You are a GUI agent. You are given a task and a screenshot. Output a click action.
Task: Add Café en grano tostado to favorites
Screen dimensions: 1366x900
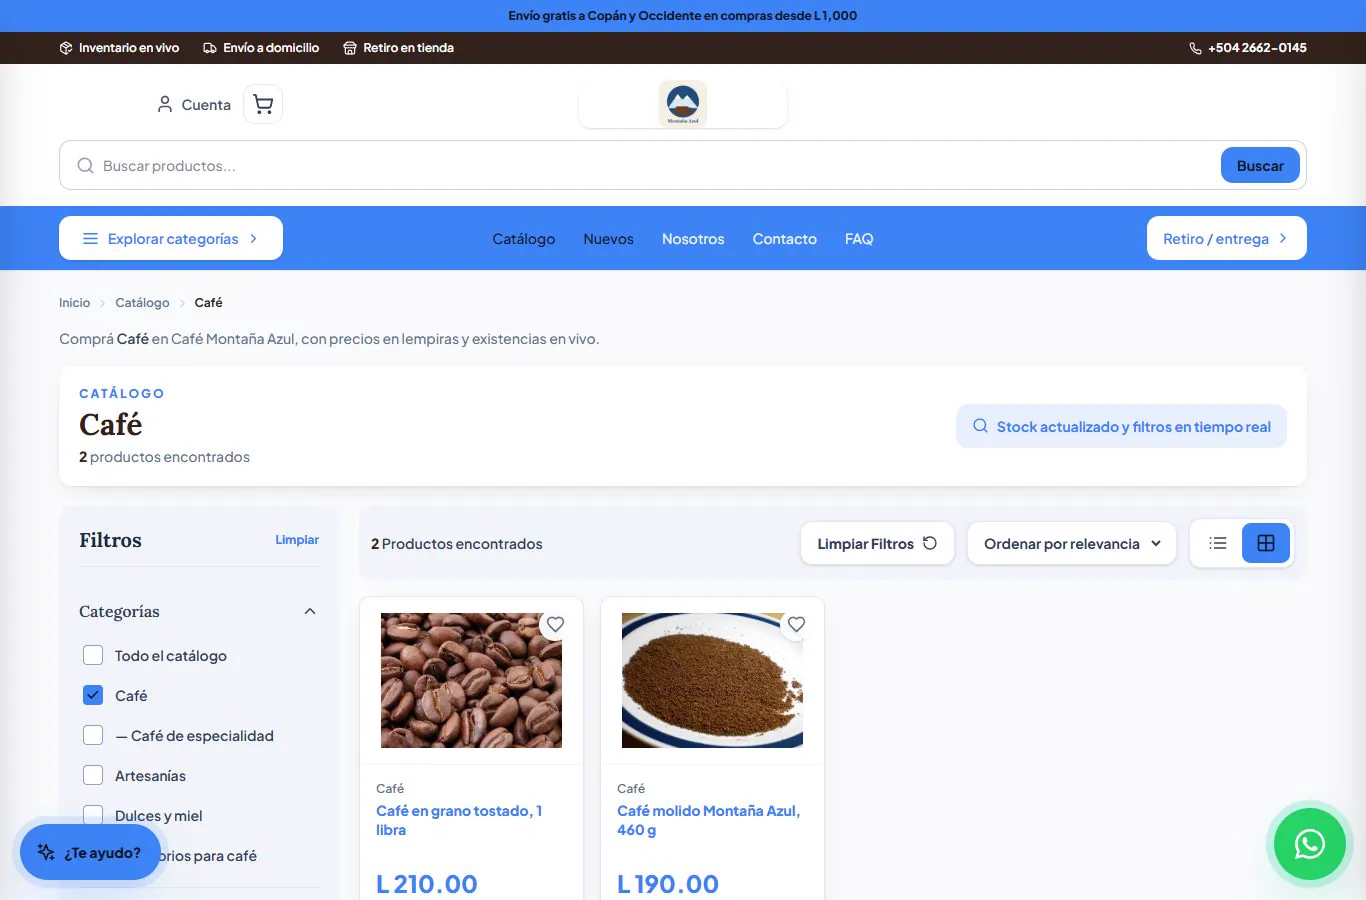555,624
